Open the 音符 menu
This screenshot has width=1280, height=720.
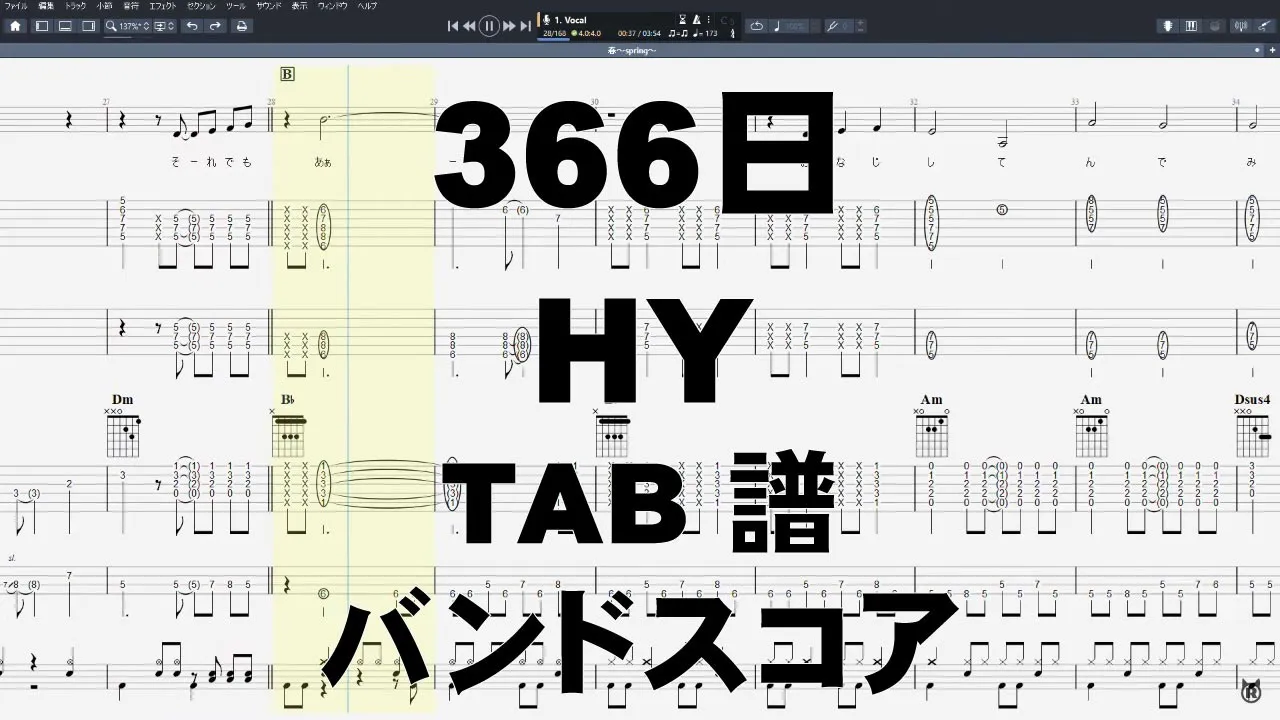pyautogui.click(x=131, y=6)
